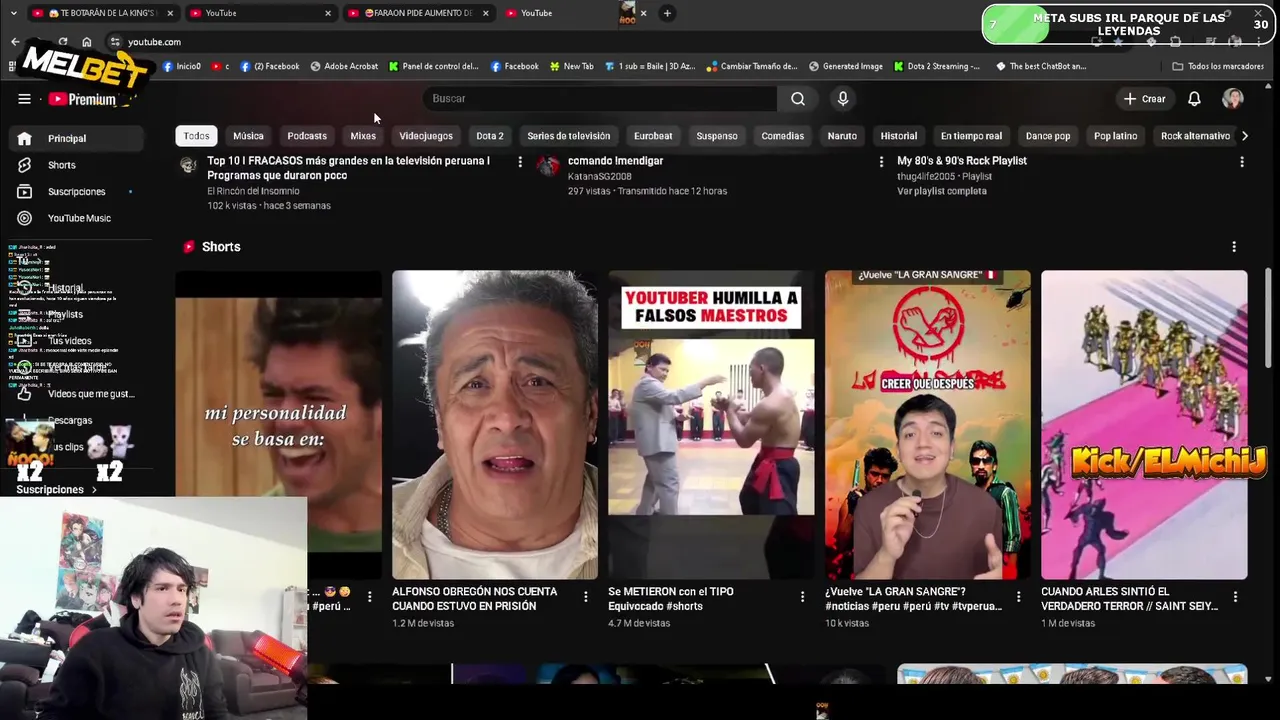Click the page vertical scrollbar
The image size is (1280, 720).
pyautogui.click(x=1268, y=318)
